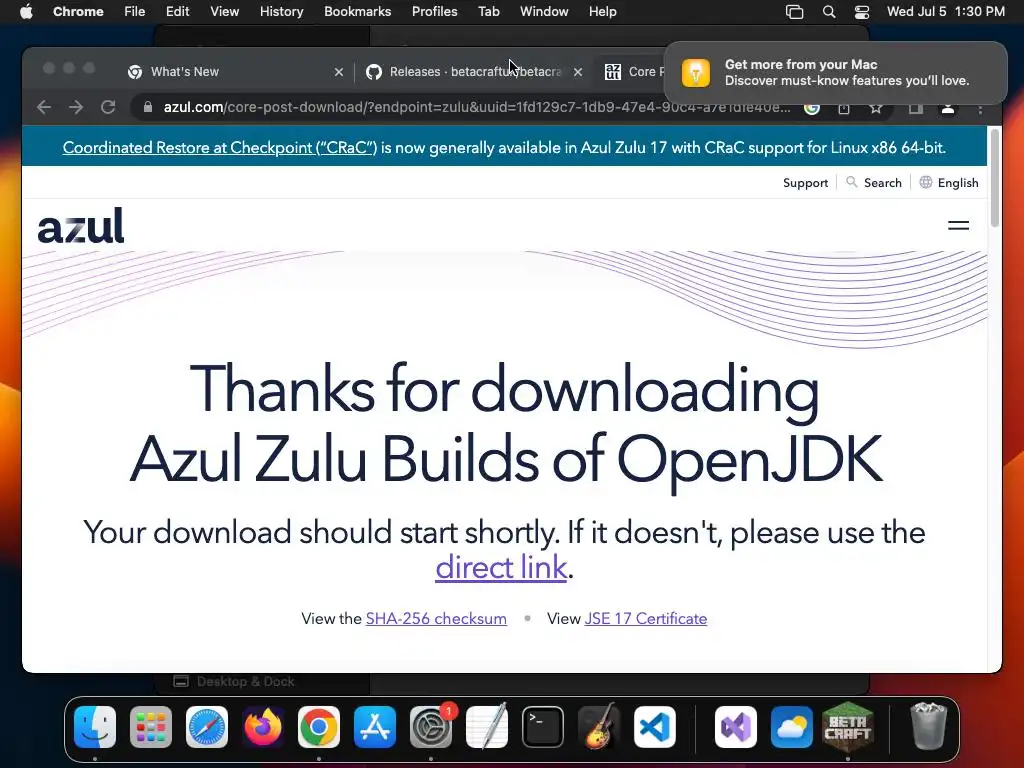Bookmark this page with the star icon
Image resolution: width=1024 pixels, height=768 pixels.
tap(876, 108)
